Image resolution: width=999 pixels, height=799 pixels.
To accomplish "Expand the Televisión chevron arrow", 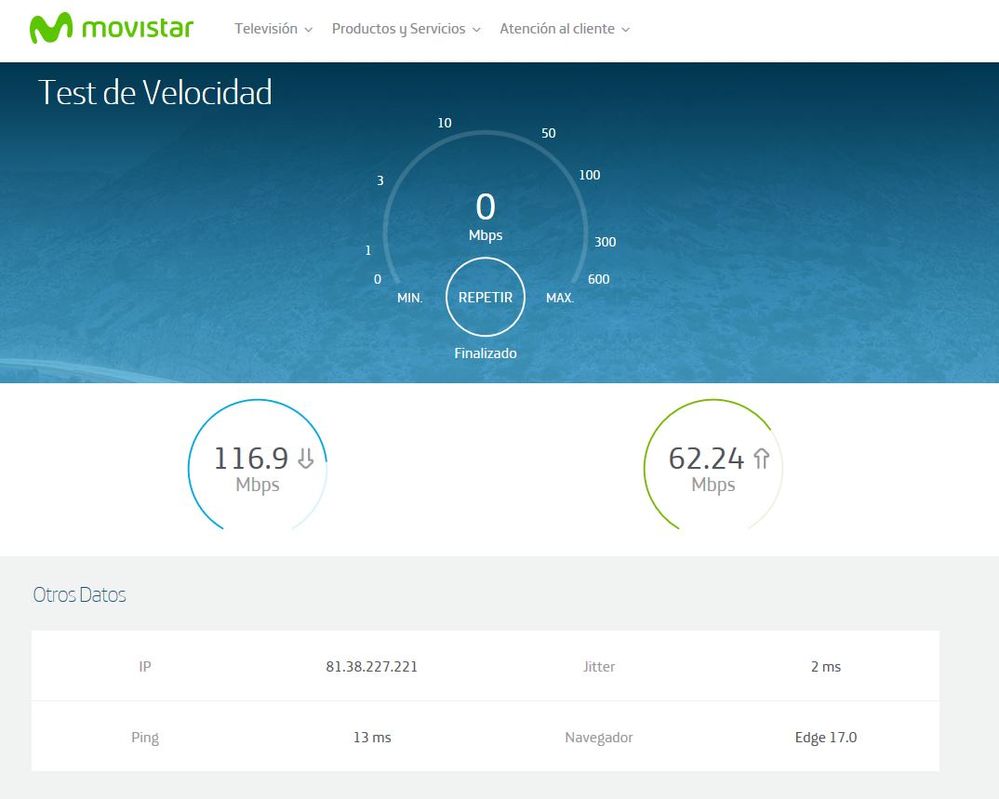I will 309,30.
